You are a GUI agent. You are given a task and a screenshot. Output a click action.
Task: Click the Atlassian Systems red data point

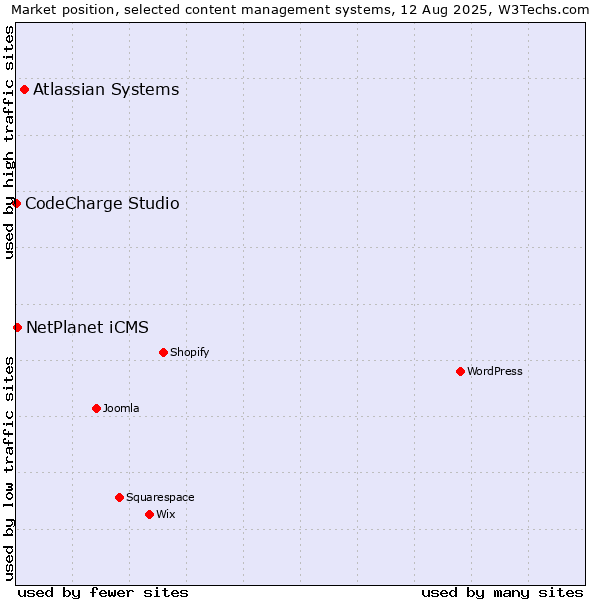pyautogui.click(x=24, y=90)
